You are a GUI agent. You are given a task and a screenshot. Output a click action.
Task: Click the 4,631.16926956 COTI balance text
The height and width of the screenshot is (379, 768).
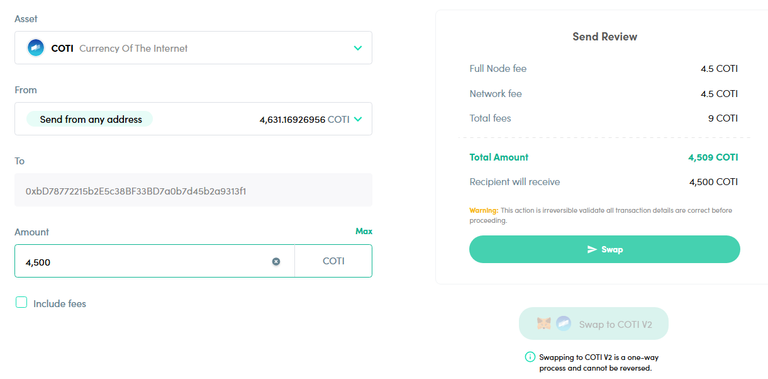[304, 119]
